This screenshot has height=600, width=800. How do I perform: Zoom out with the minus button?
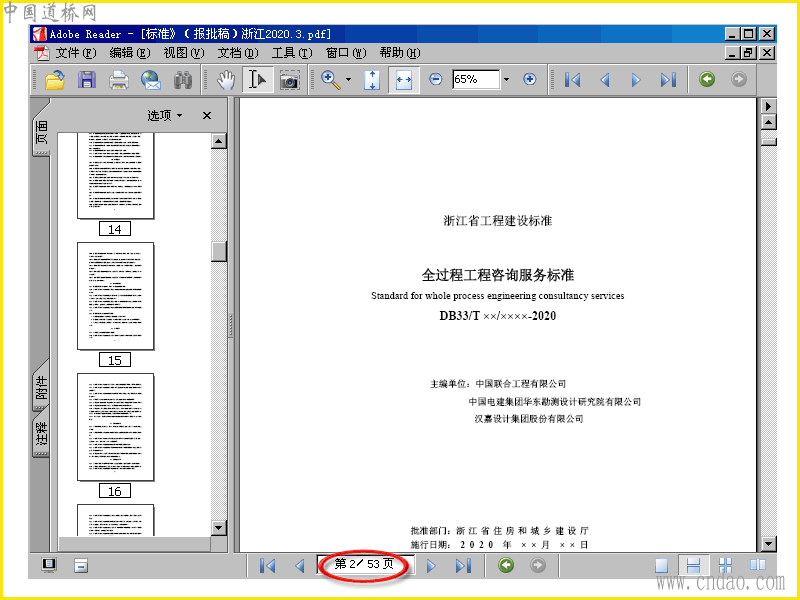click(435, 79)
